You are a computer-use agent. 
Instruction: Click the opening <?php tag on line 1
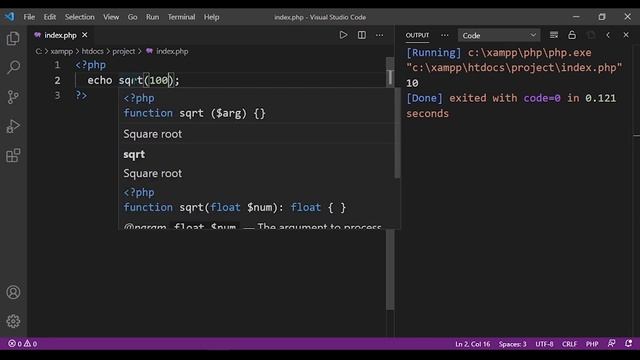pos(91,65)
